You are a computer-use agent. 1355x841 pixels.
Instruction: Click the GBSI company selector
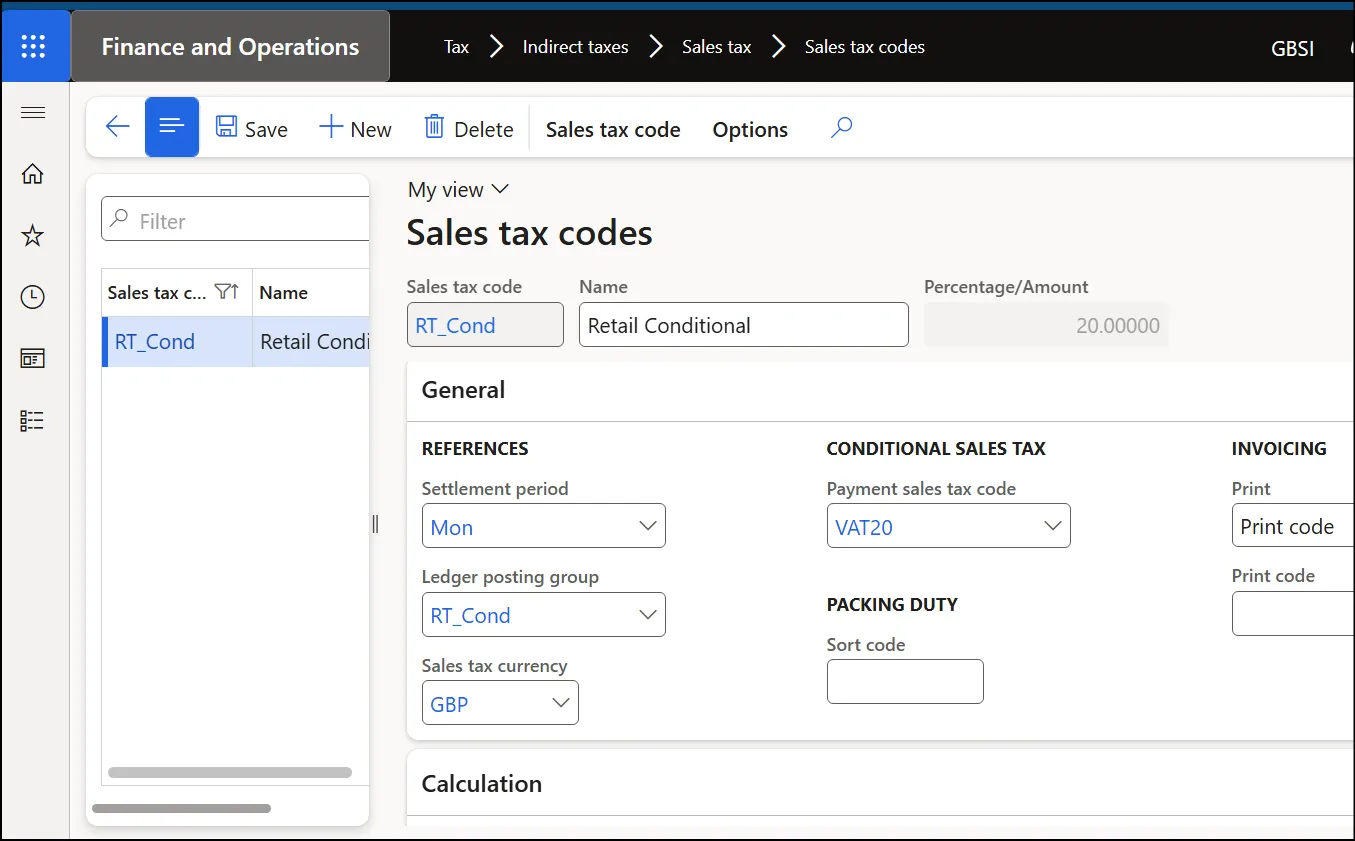coord(1292,49)
